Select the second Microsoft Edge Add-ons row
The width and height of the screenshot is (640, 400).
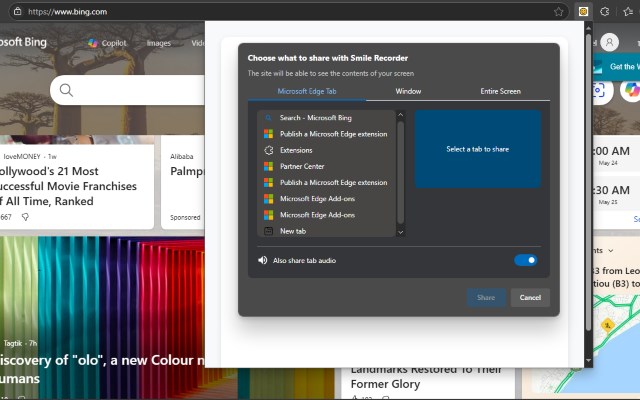click(326, 215)
